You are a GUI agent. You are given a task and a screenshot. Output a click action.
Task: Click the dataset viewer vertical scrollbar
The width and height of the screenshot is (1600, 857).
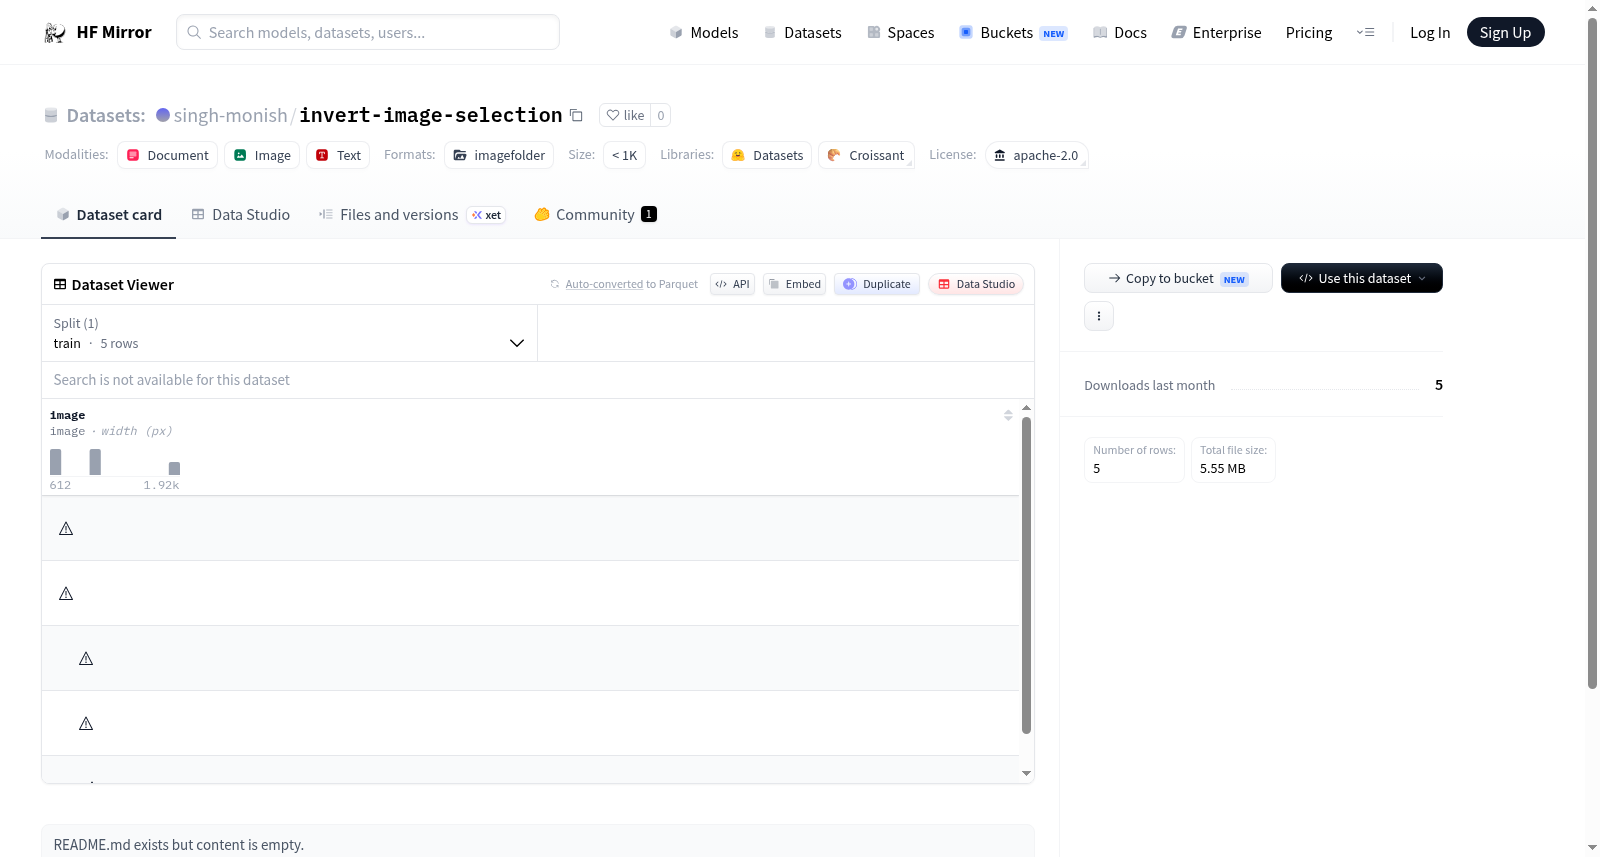[x=1026, y=575]
